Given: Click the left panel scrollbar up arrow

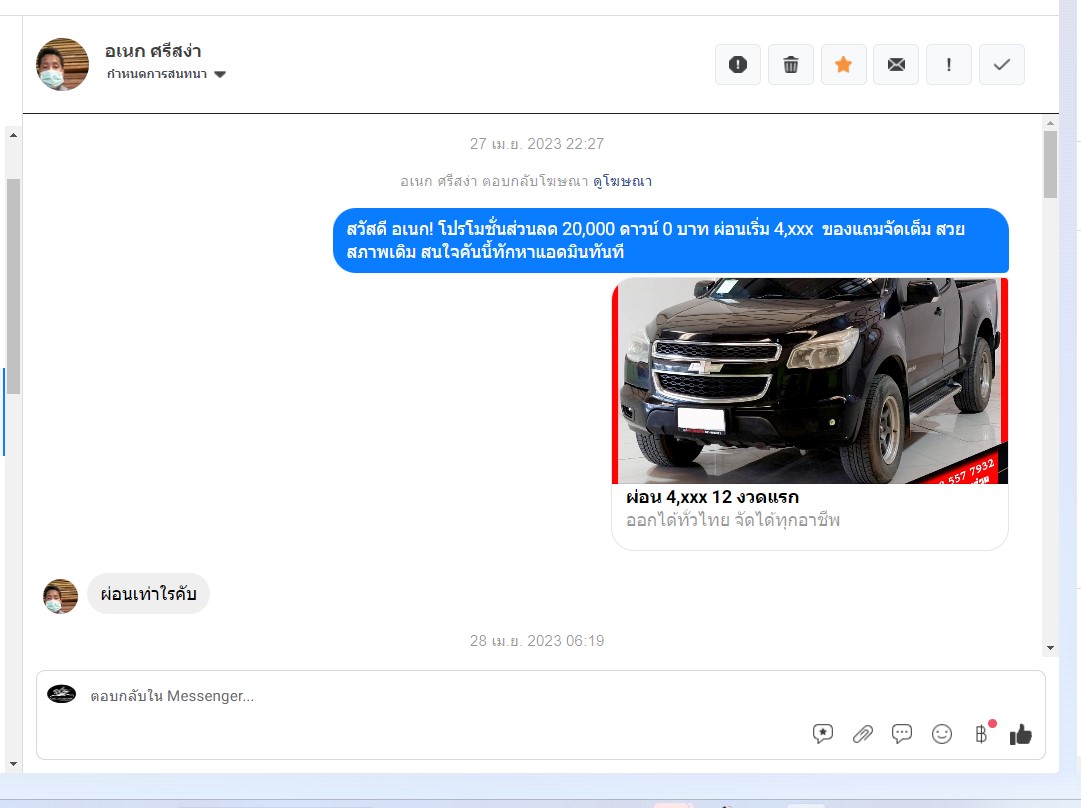Looking at the screenshot, I should coord(13,135).
